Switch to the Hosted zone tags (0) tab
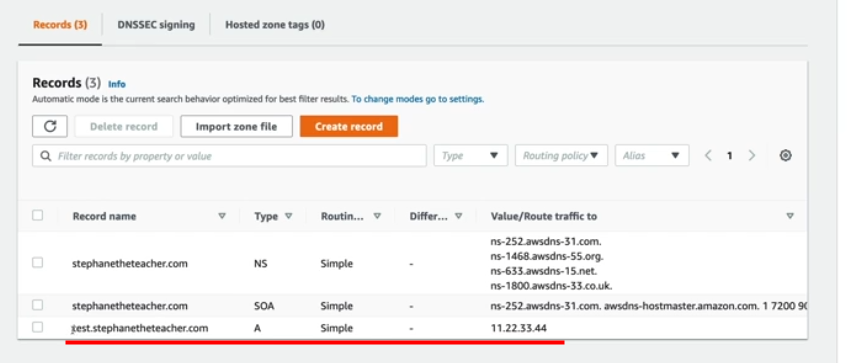Image resolution: width=850 pixels, height=363 pixels. click(275, 25)
